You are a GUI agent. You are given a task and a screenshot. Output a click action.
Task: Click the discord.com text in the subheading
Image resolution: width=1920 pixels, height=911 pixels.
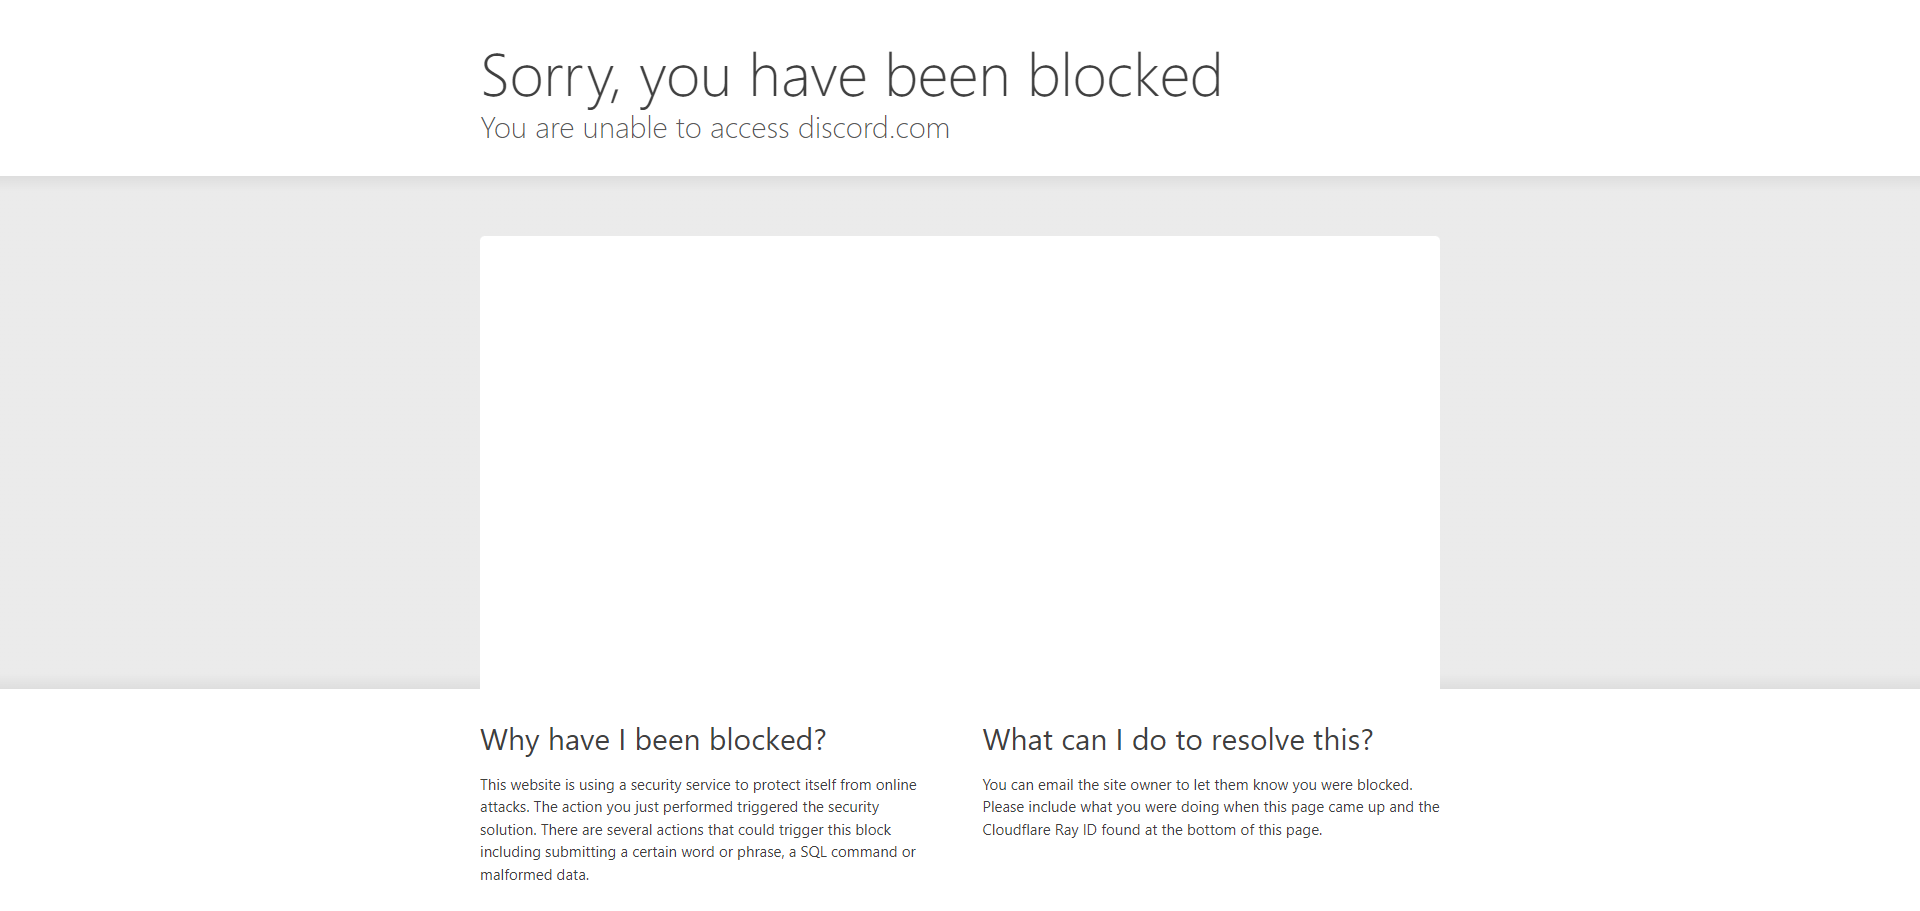pyautogui.click(x=873, y=129)
